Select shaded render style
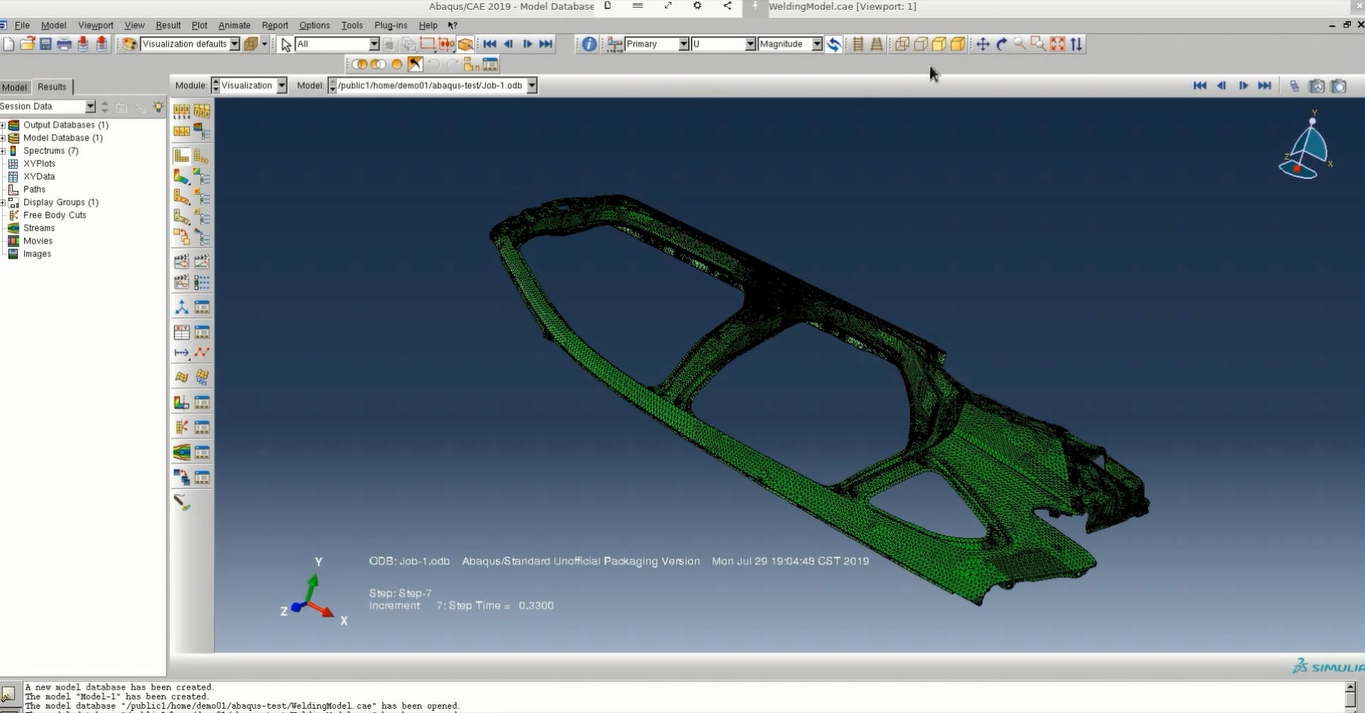This screenshot has height=713, width=1365. click(x=957, y=44)
